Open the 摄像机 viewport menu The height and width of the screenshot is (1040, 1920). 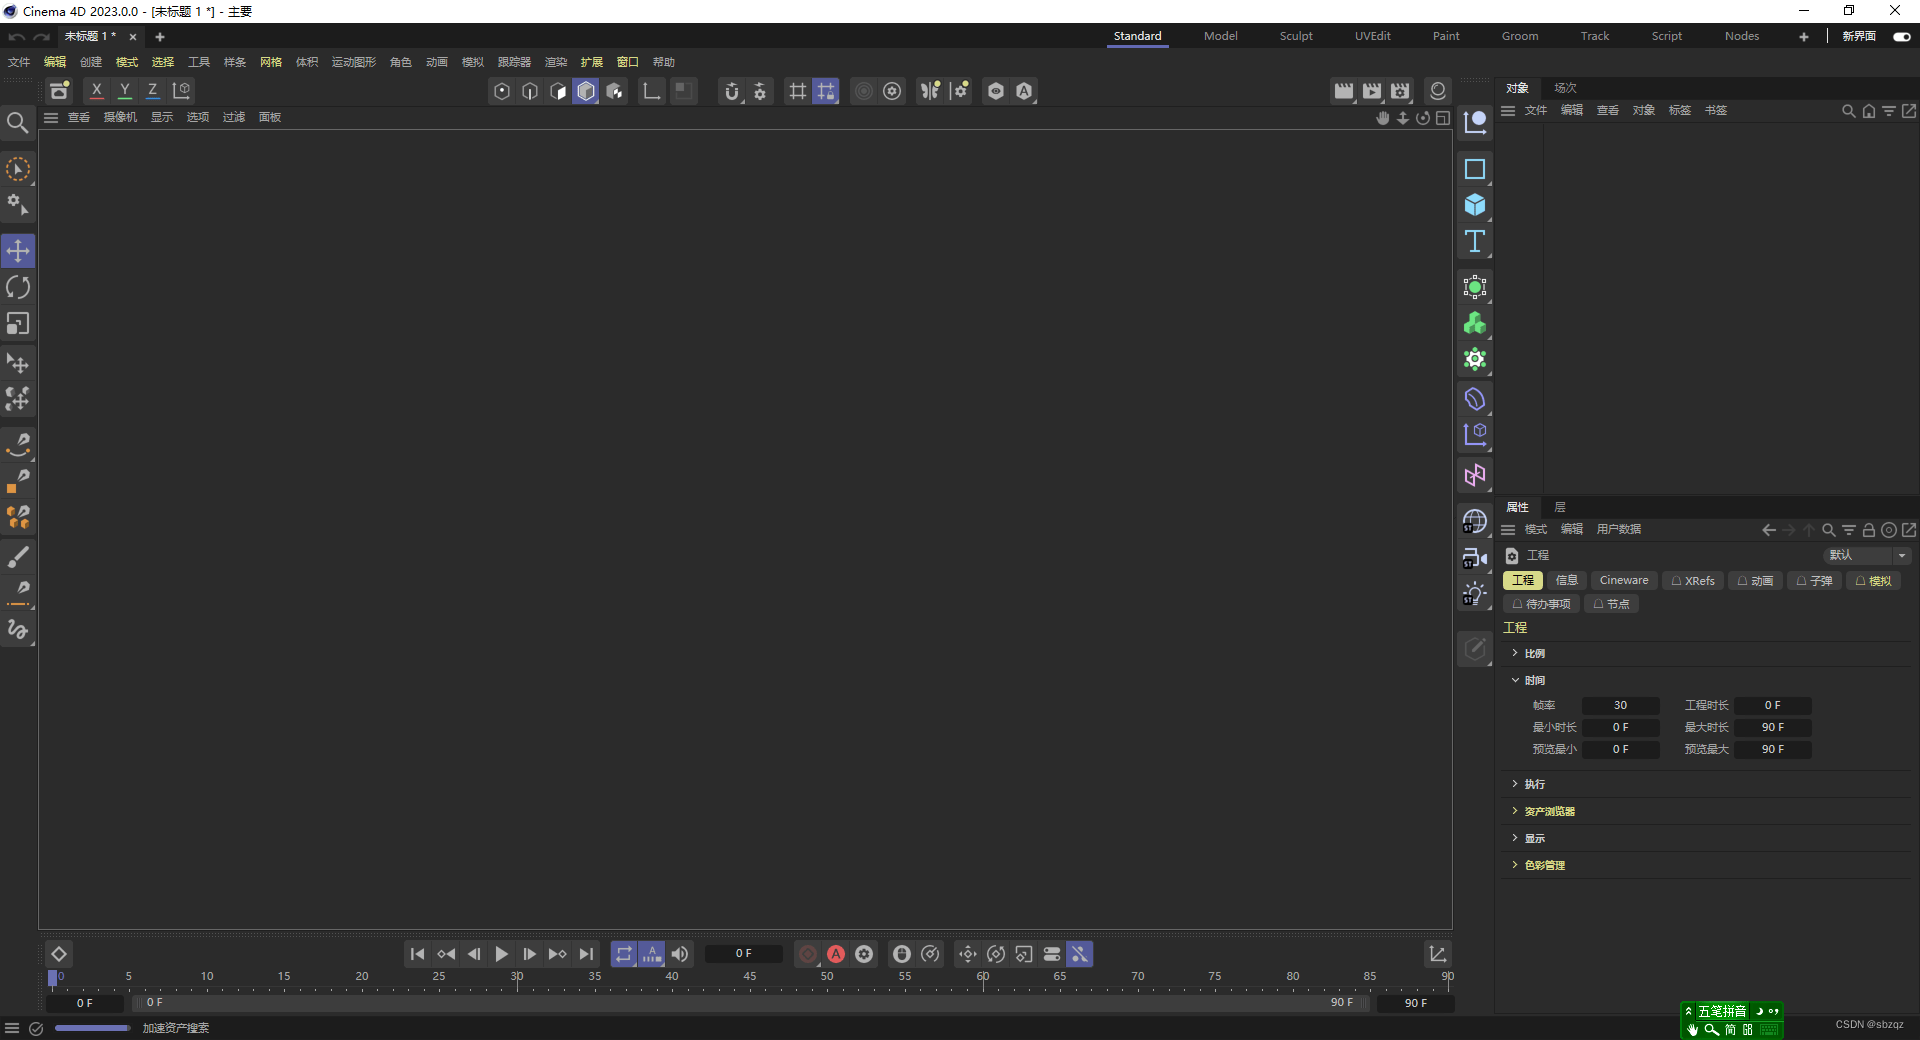point(120,117)
